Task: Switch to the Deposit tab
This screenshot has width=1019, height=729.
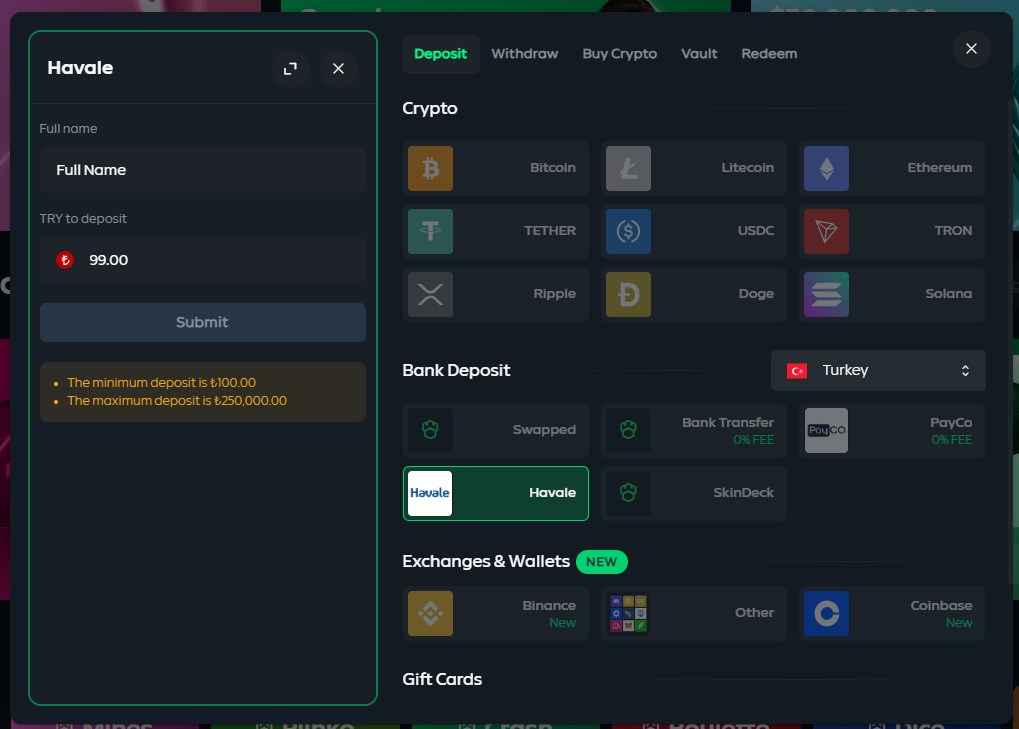Action: click(x=441, y=54)
